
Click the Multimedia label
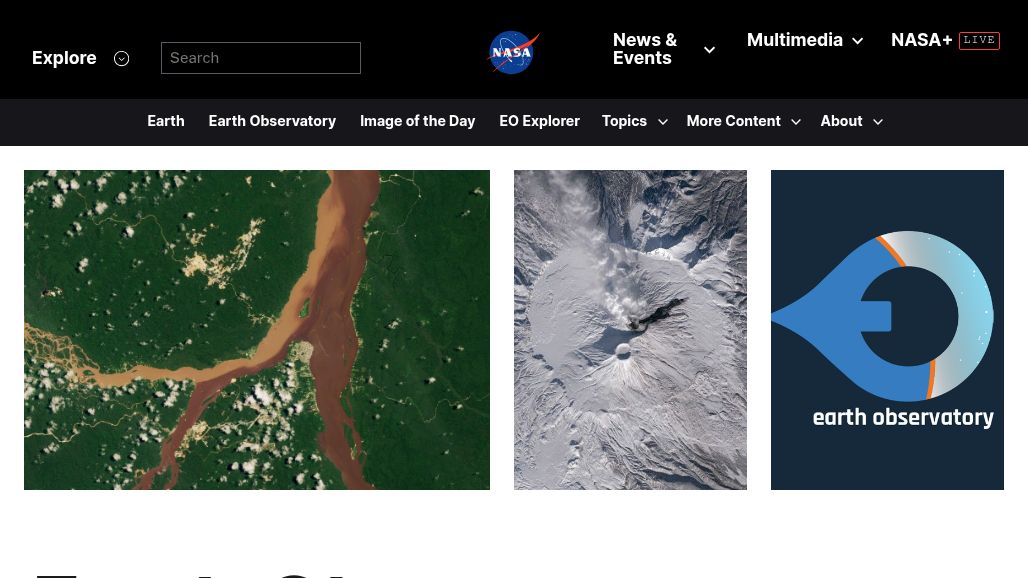pyautogui.click(x=795, y=40)
